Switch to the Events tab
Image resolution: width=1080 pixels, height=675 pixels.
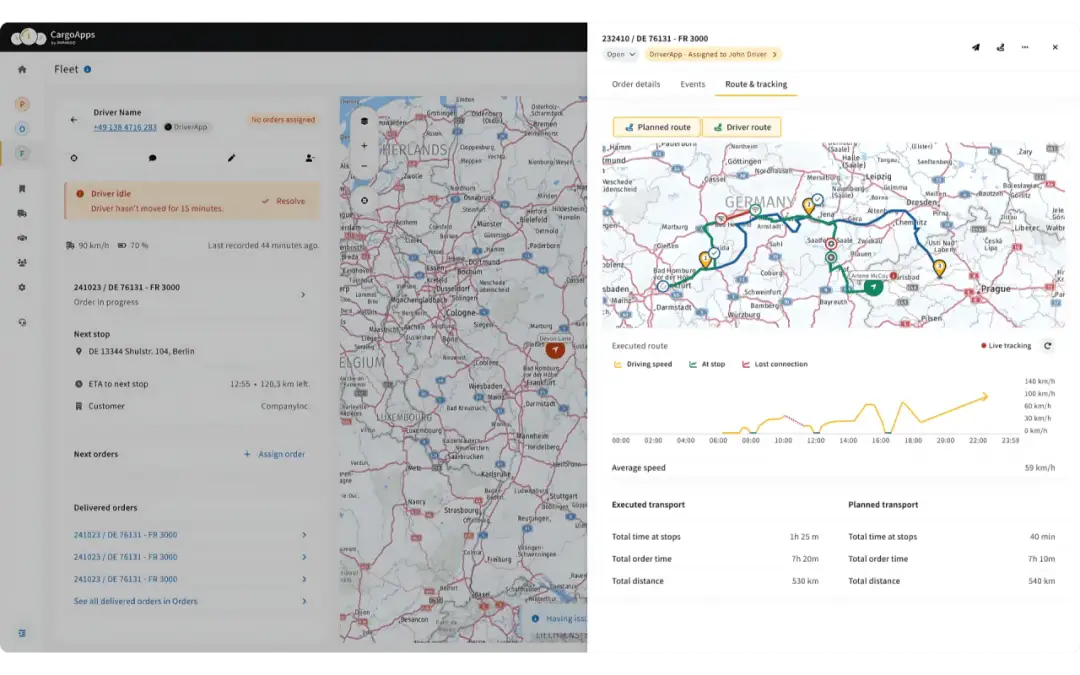[692, 85]
